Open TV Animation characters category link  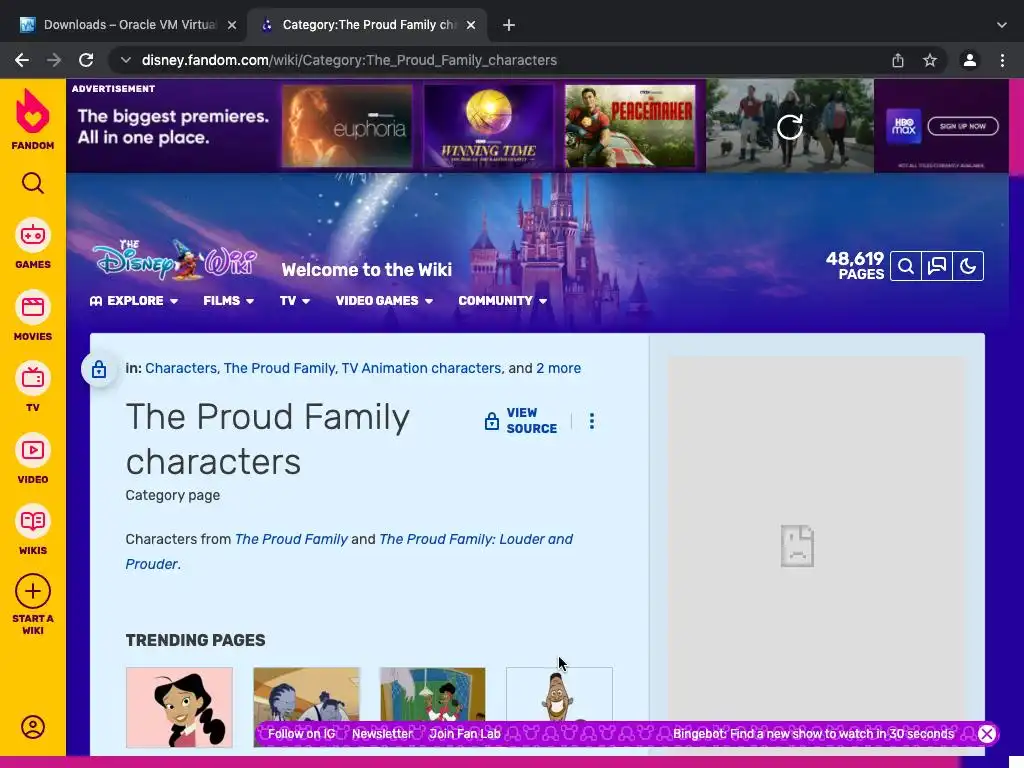tap(421, 368)
